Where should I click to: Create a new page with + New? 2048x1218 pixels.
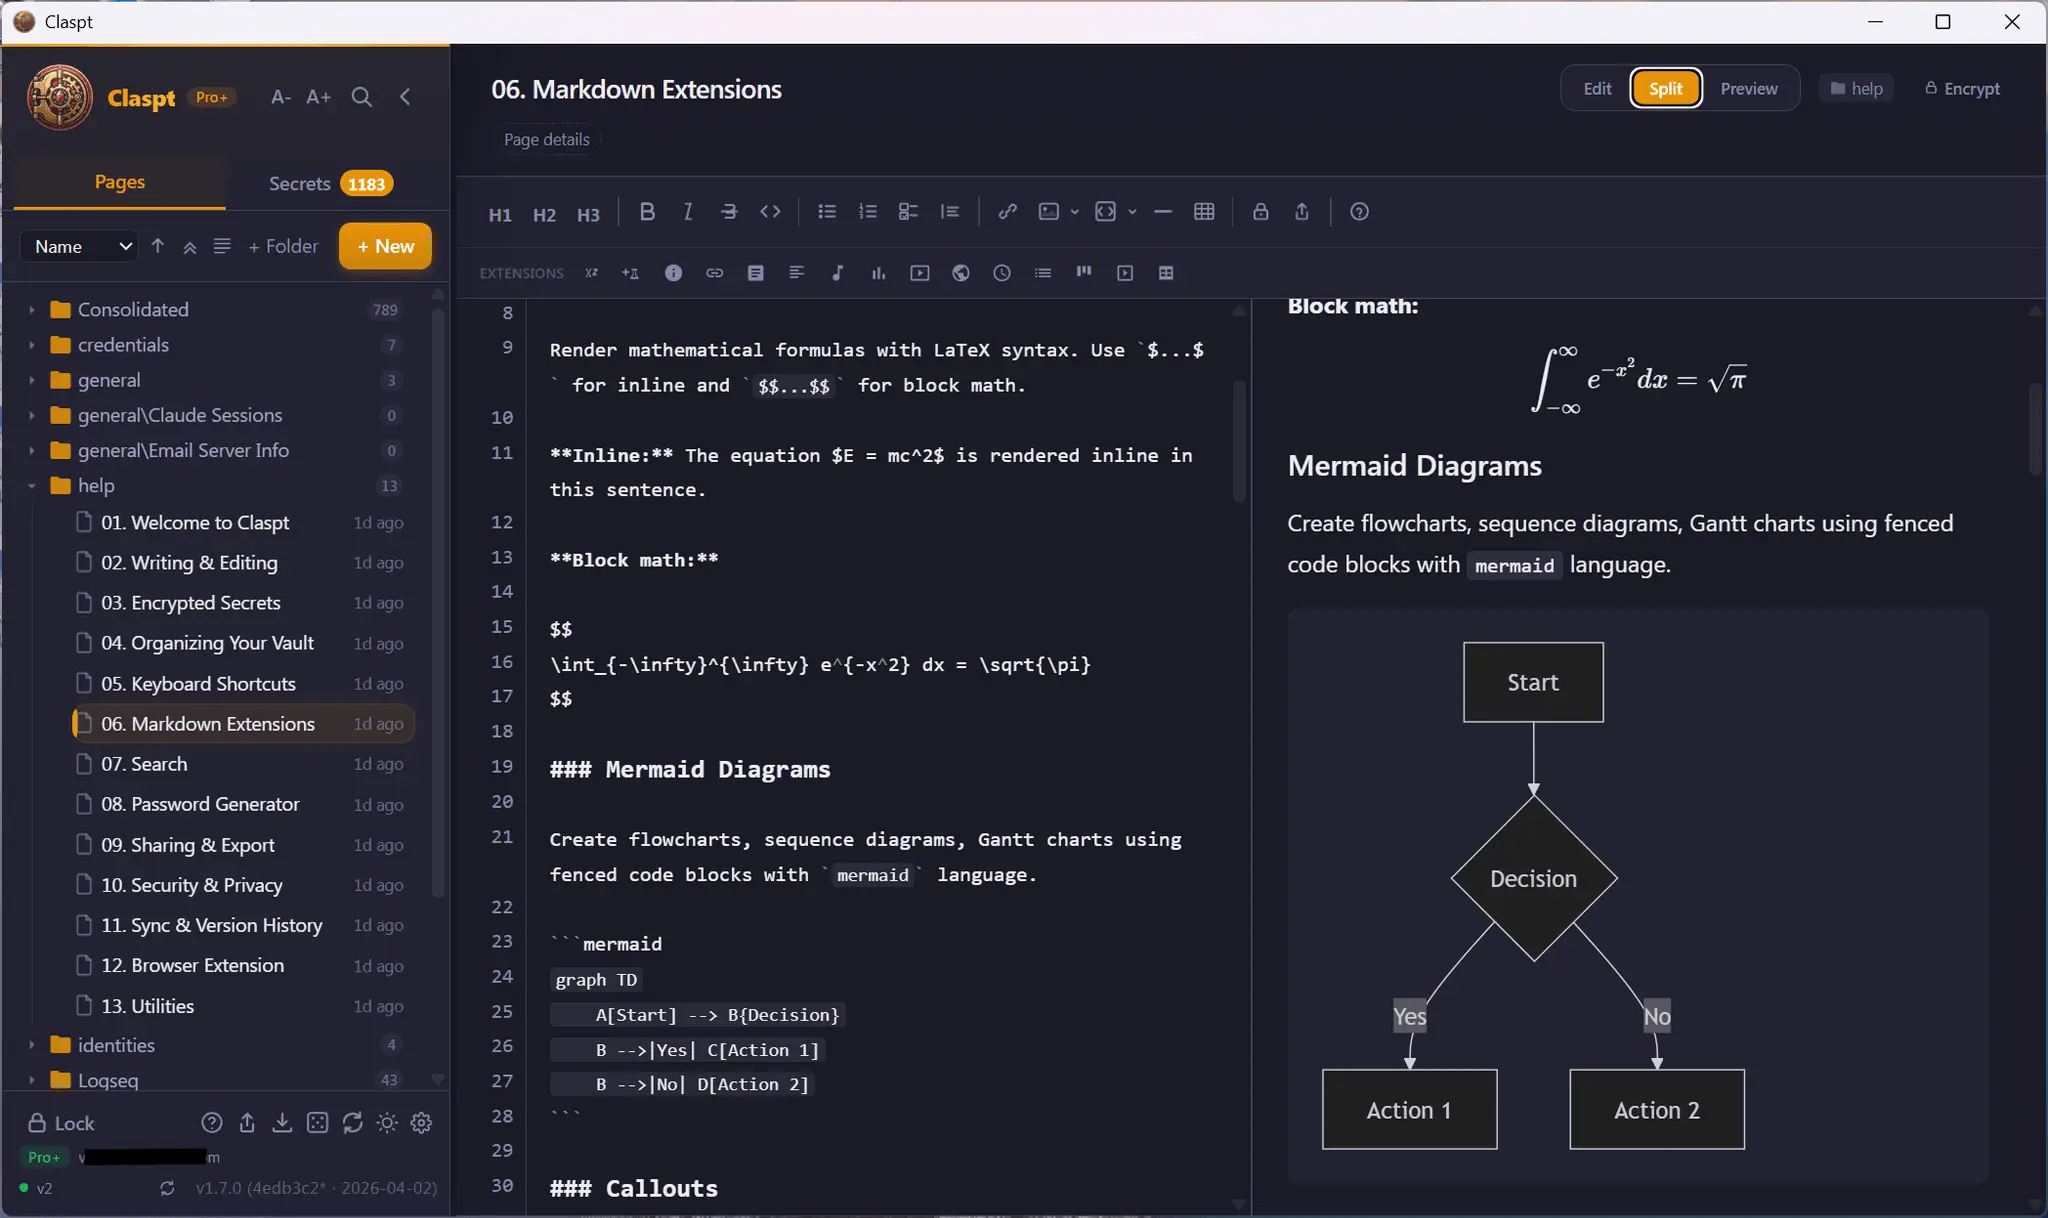pyautogui.click(x=385, y=246)
